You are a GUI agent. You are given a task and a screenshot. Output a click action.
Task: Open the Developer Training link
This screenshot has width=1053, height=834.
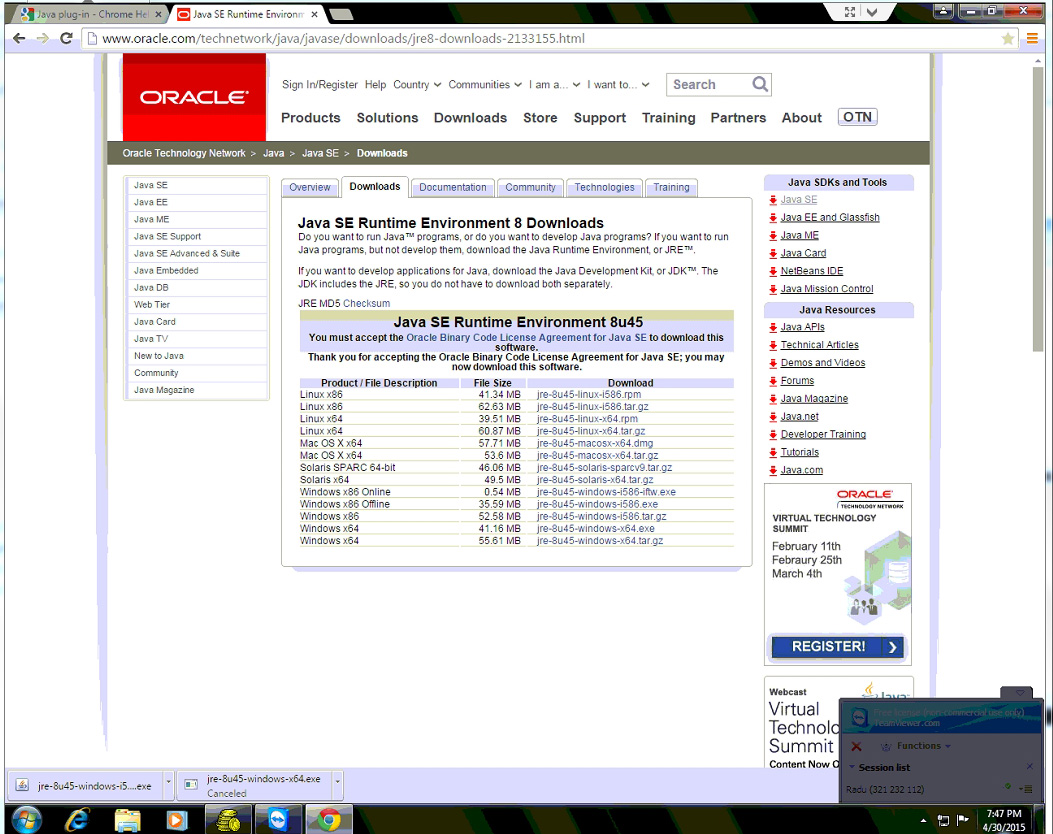823,434
